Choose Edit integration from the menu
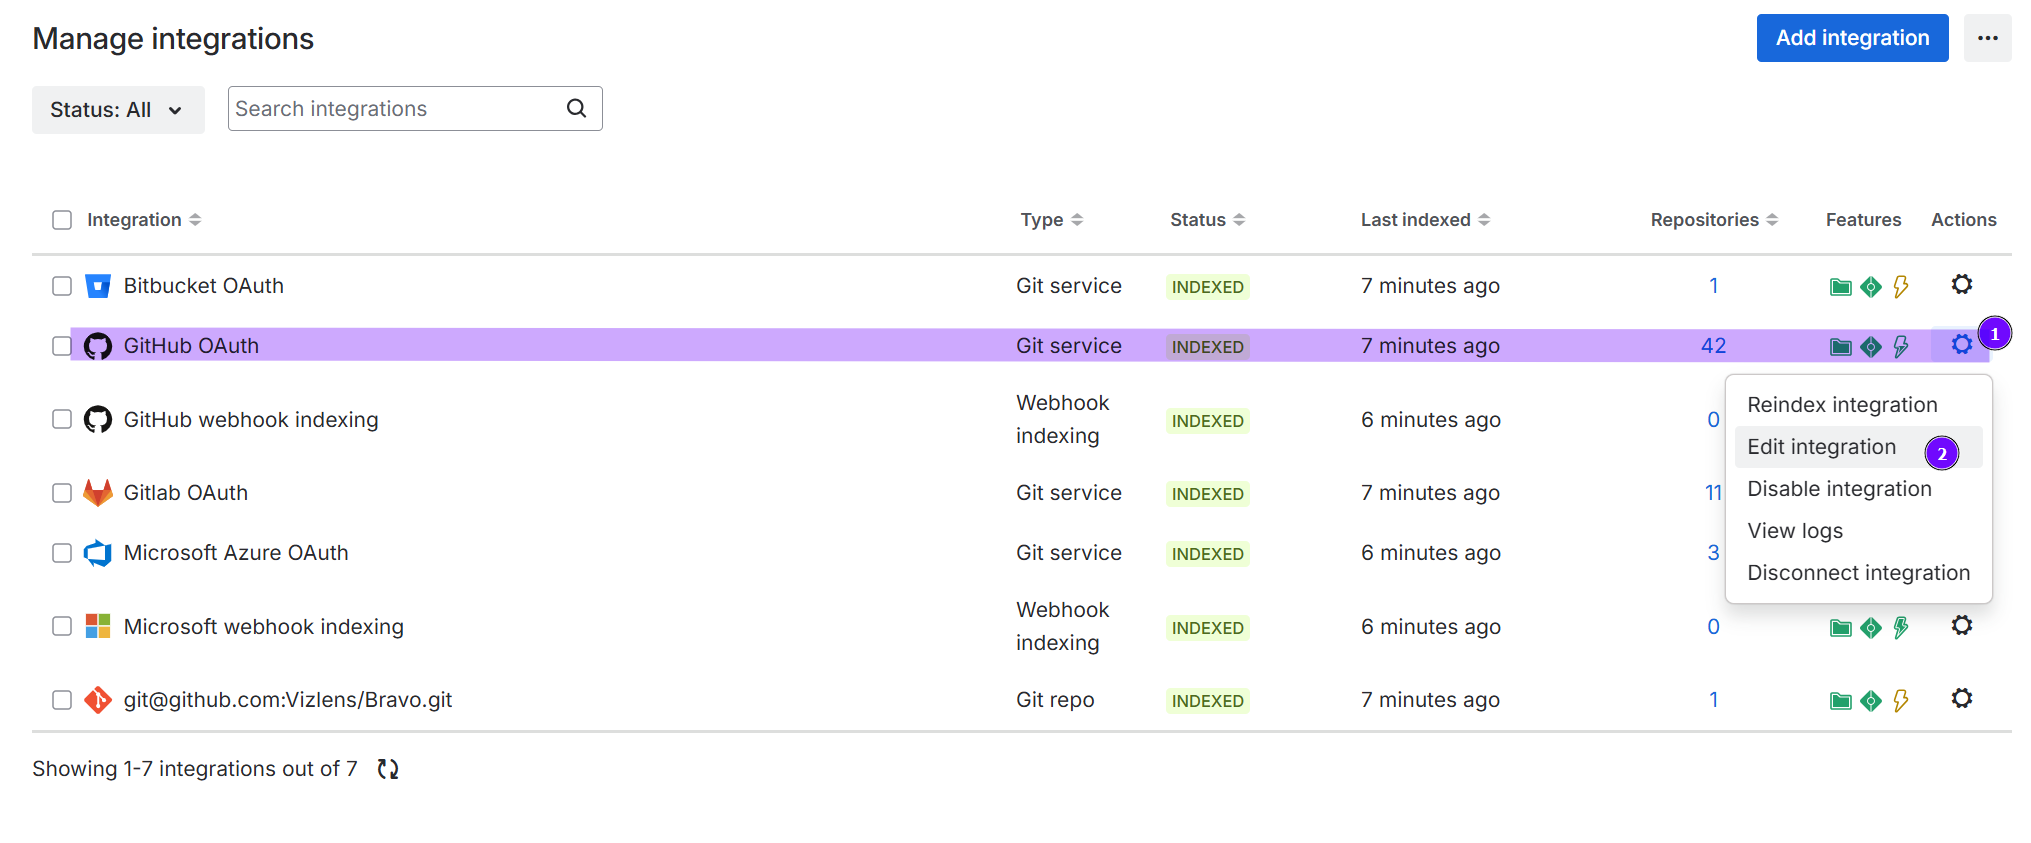Screen dimensions: 2031x843 (1821, 447)
